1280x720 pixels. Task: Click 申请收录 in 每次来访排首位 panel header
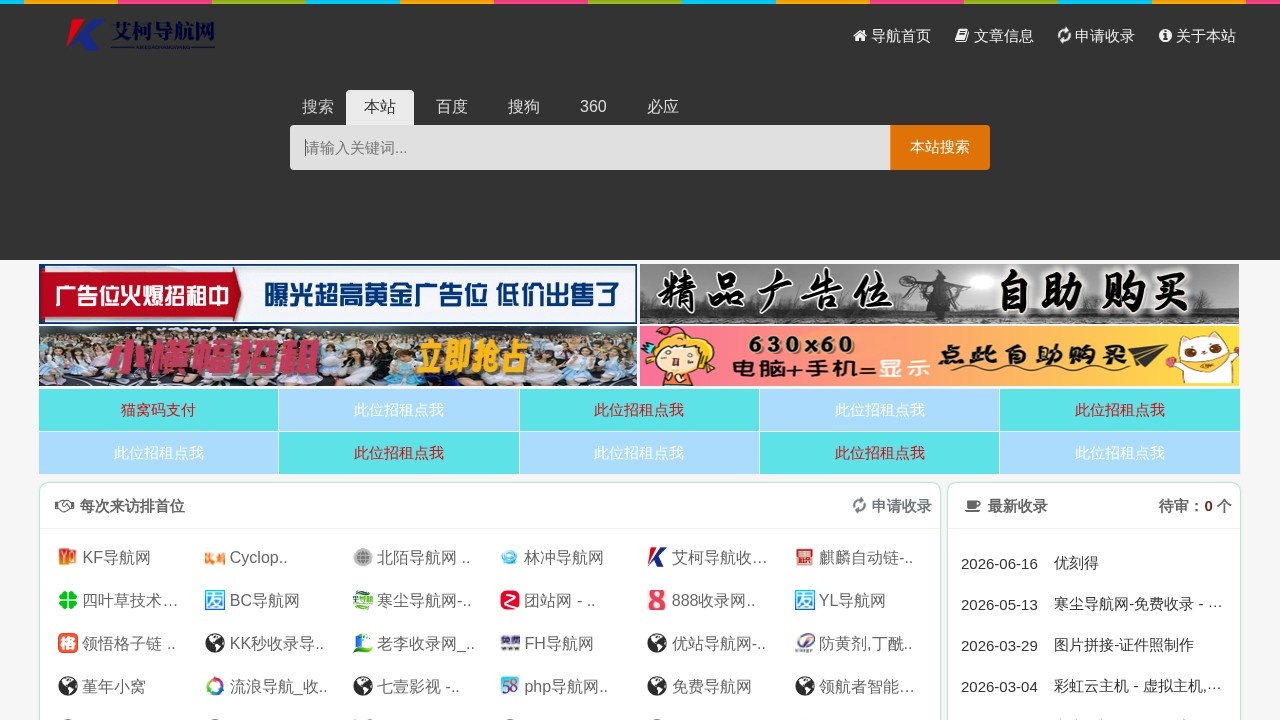pyautogui.click(x=892, y=506)
